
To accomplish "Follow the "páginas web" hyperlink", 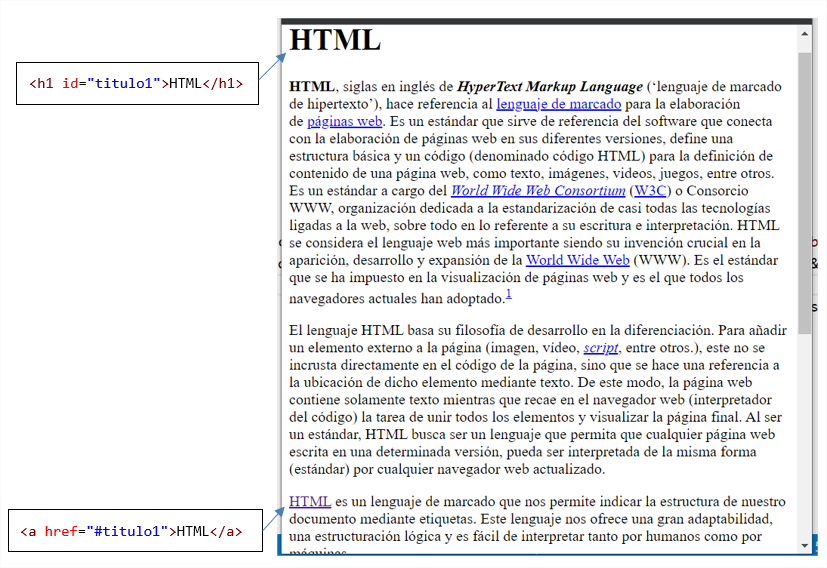I will pos(345,121).
